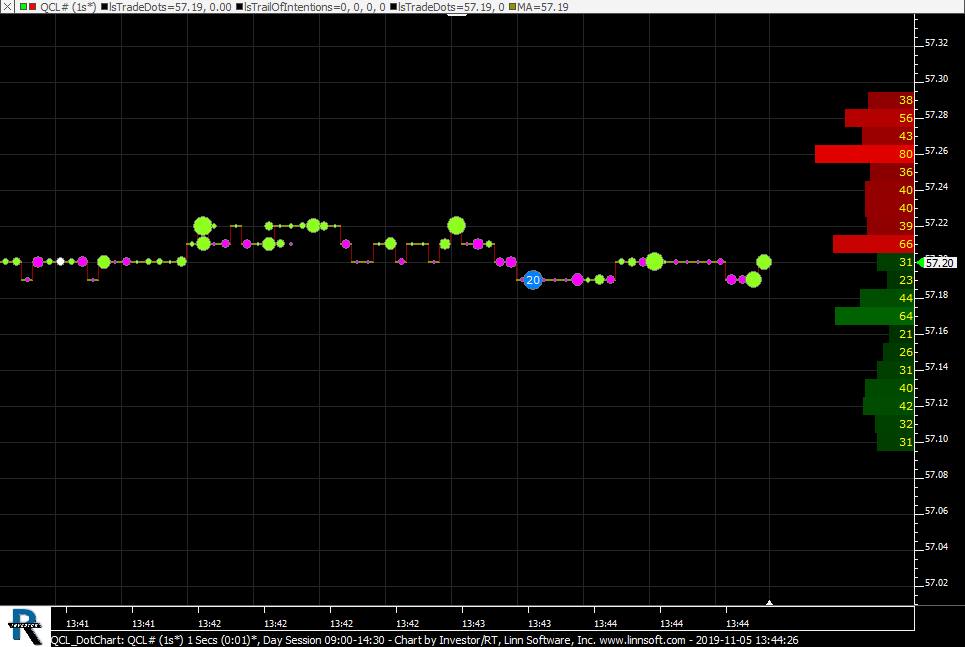965x647 pixels.
Task: Click the red volume bar labeled 38
Action: pos(891,100)
